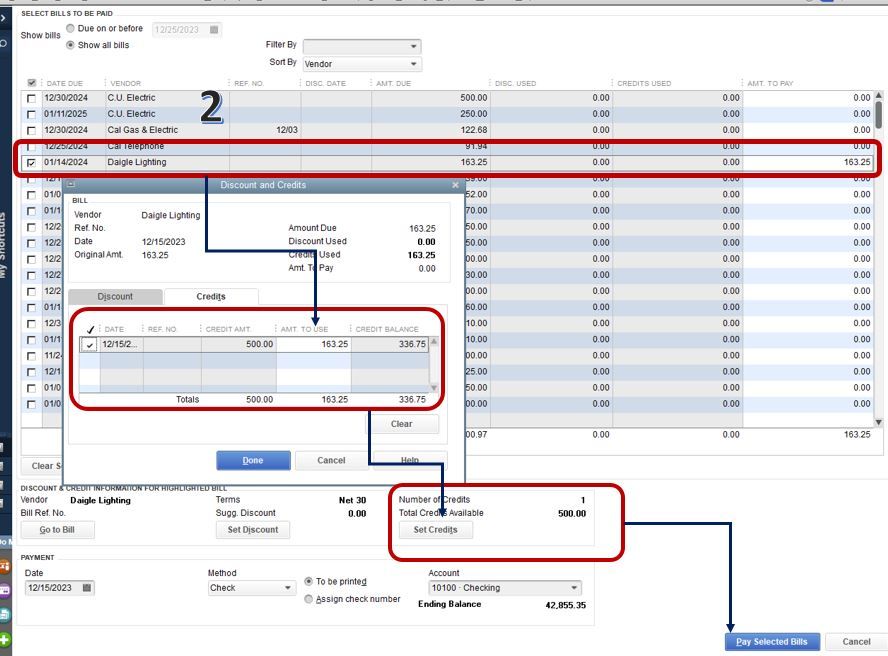Open calendar beside Due on or before date

214,29
